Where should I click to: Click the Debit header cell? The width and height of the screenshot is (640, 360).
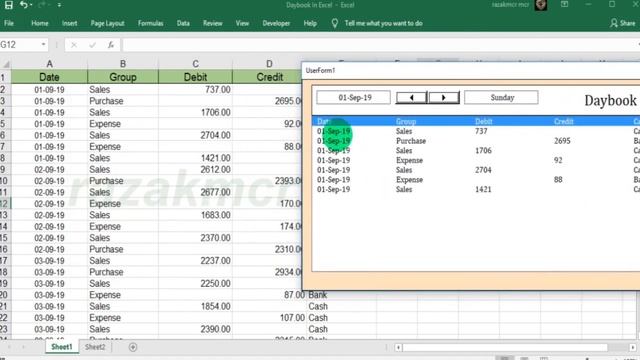(x=196, y=77)
